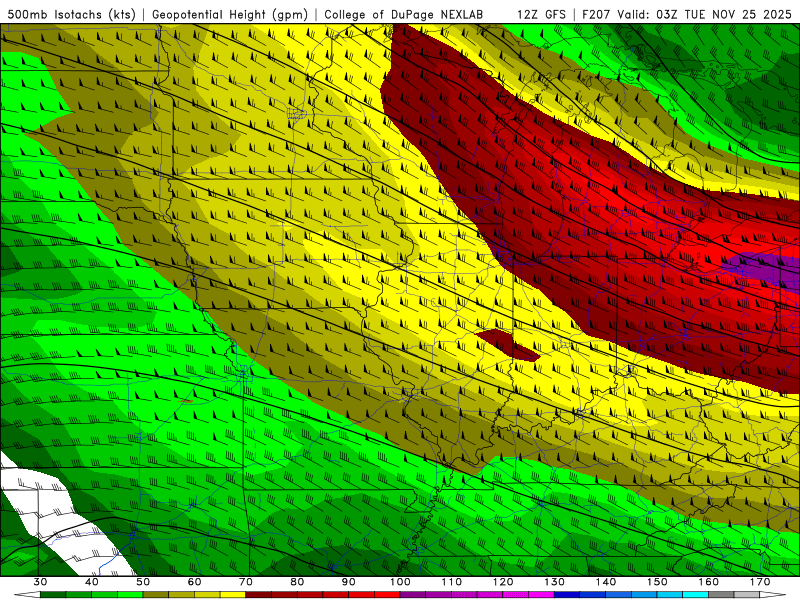Click the 'Geopotential Height (gpm)' title text
This screenshot has height=600, width=800.
(230, 14)
